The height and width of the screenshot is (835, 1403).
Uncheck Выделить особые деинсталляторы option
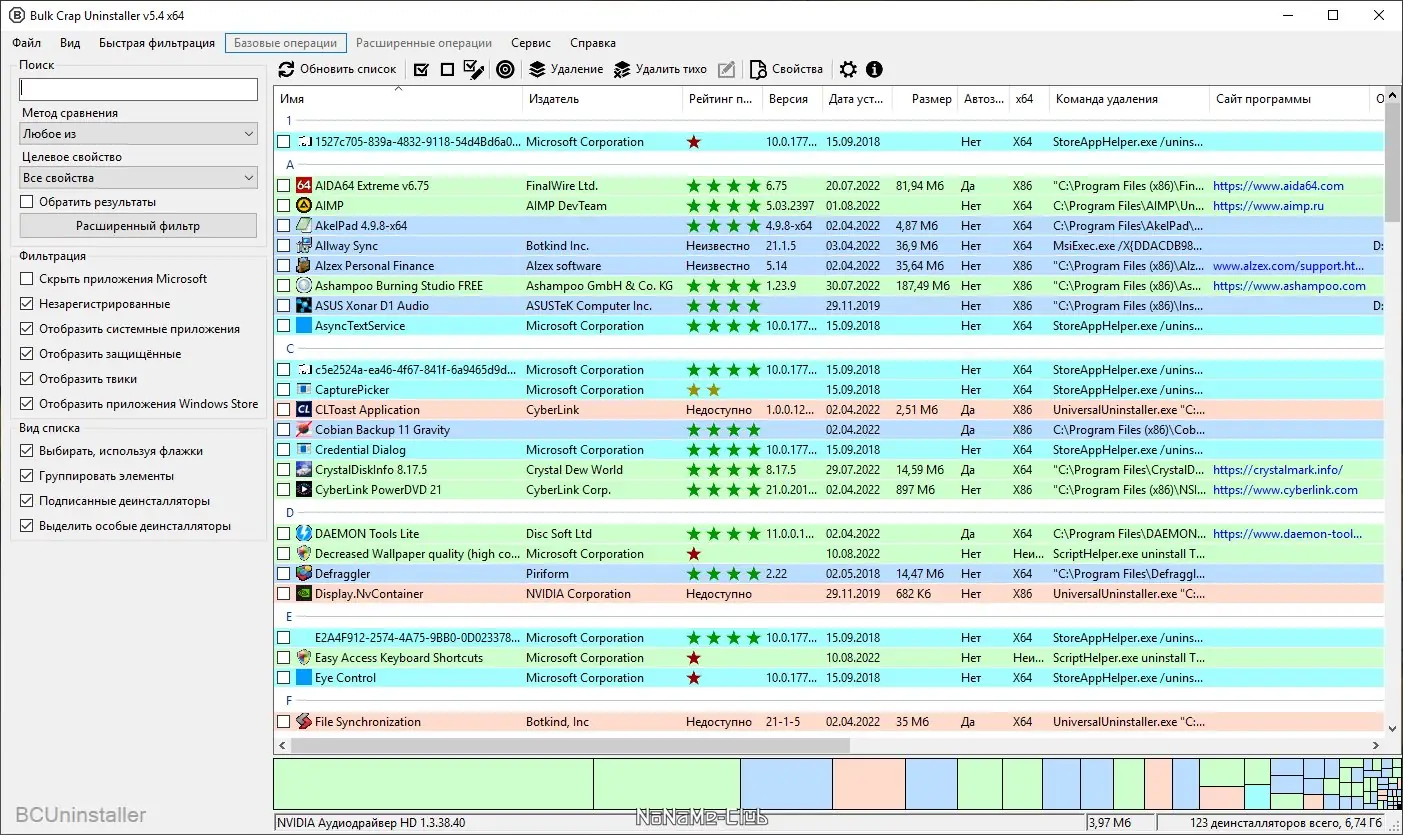27,526
